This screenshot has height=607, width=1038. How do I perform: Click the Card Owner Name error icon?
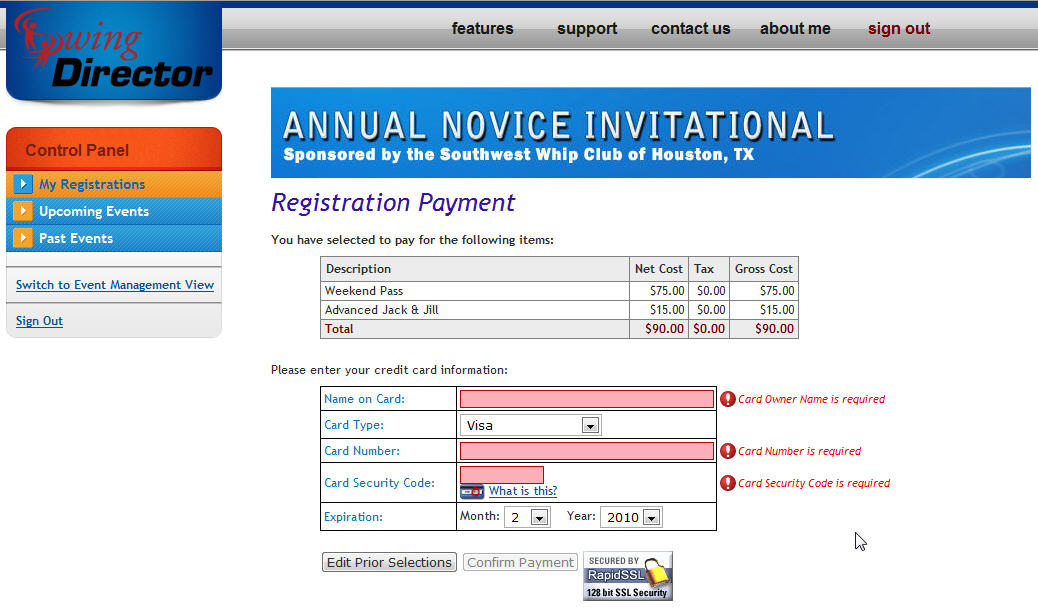pos(728,398)
